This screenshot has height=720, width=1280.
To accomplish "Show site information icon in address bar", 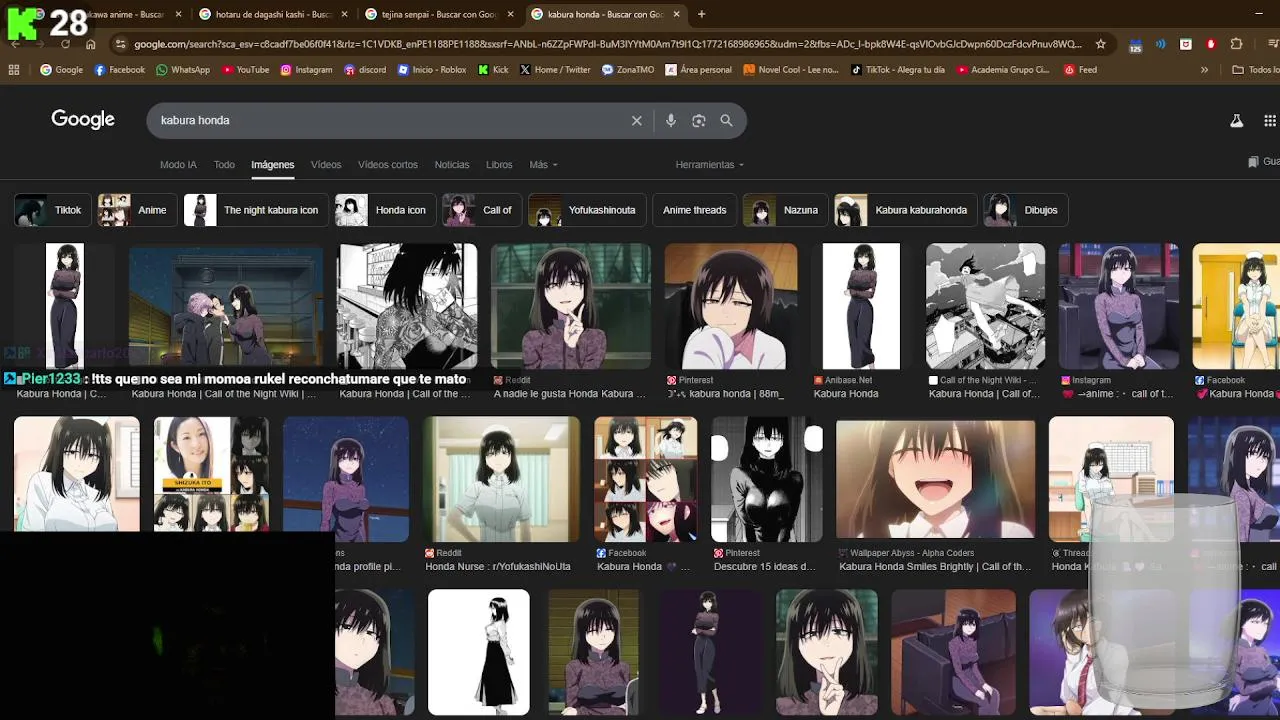I will pos(121,44).
